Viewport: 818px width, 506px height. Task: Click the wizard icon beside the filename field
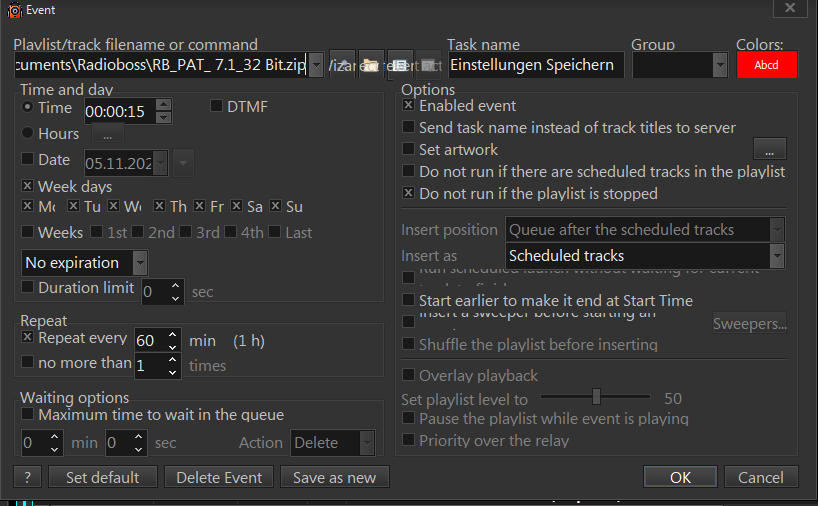(342, 65)
